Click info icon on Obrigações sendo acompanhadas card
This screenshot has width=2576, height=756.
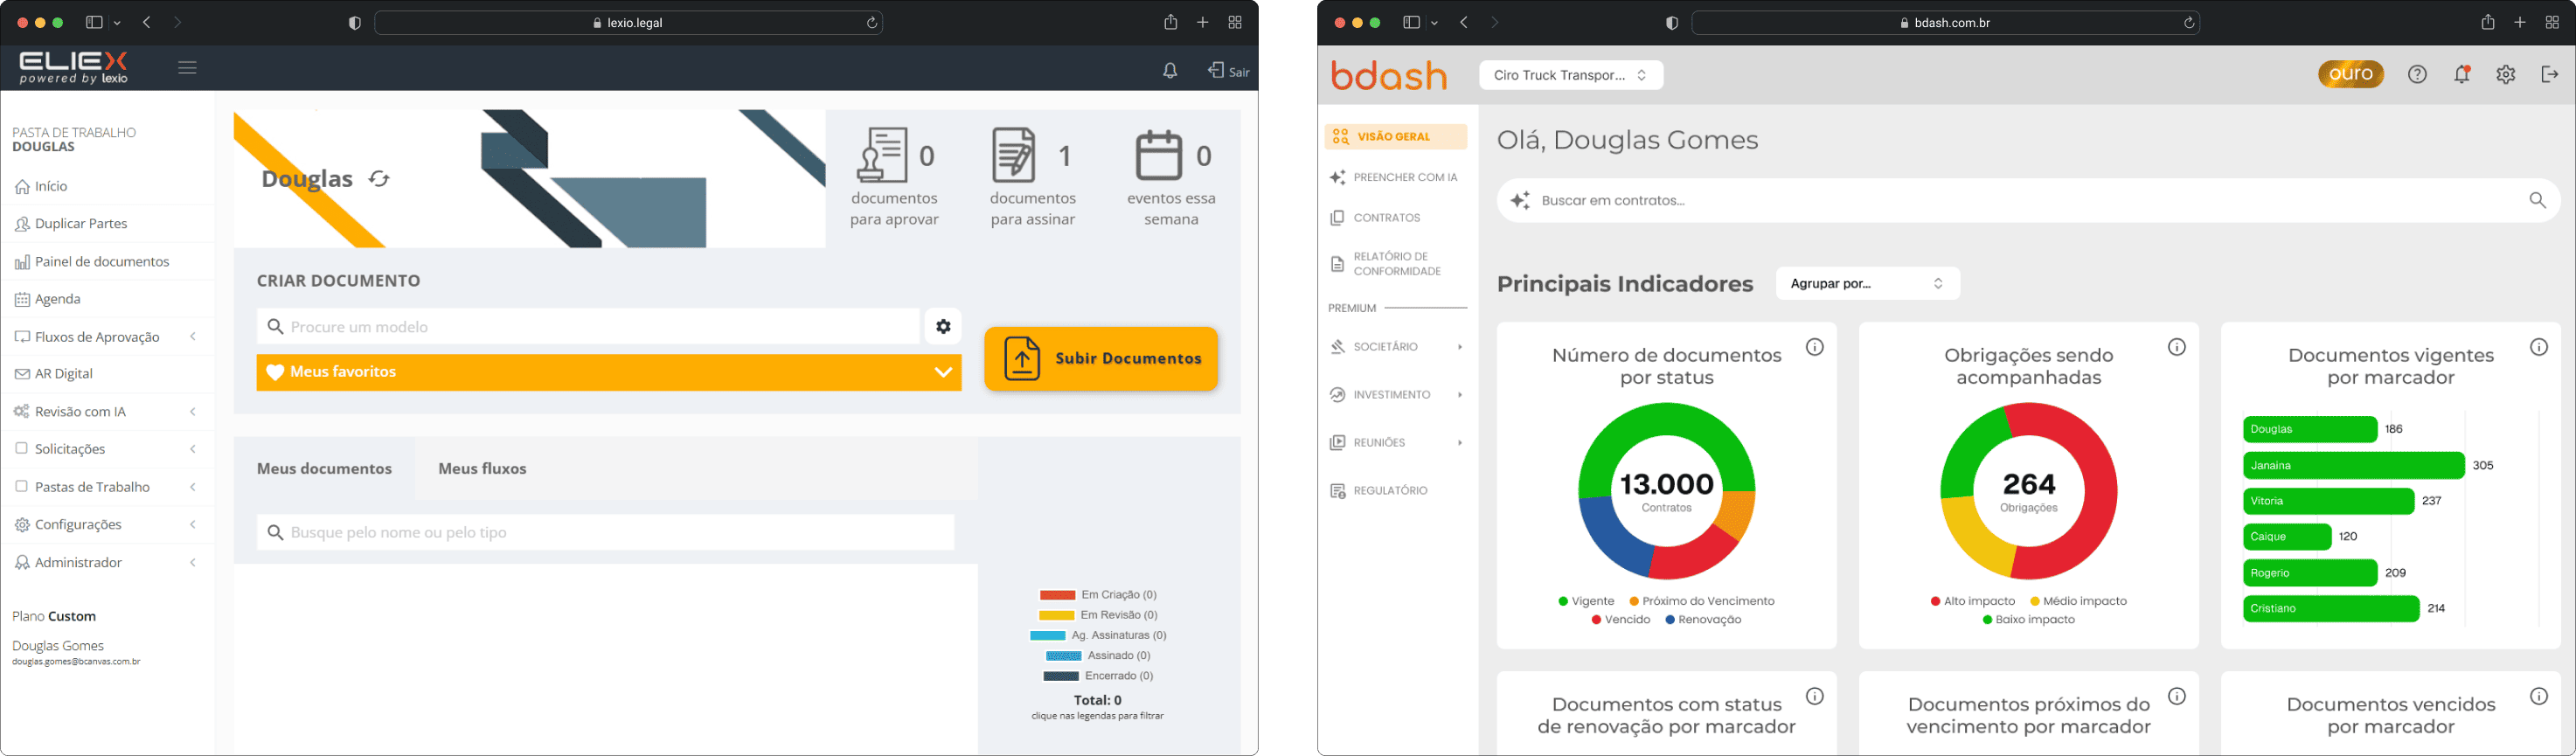2177,347
